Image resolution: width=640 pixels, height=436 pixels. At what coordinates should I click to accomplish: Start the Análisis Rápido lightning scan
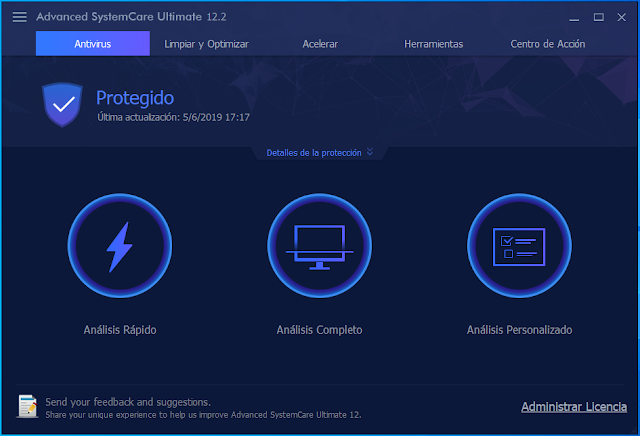[120, 246]
